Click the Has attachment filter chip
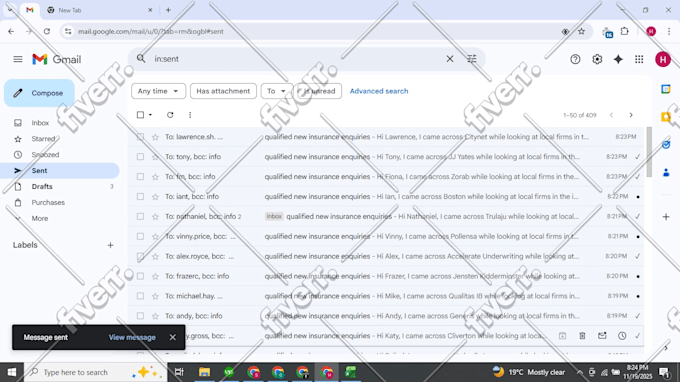680x382 pixels. click(223, 91)
